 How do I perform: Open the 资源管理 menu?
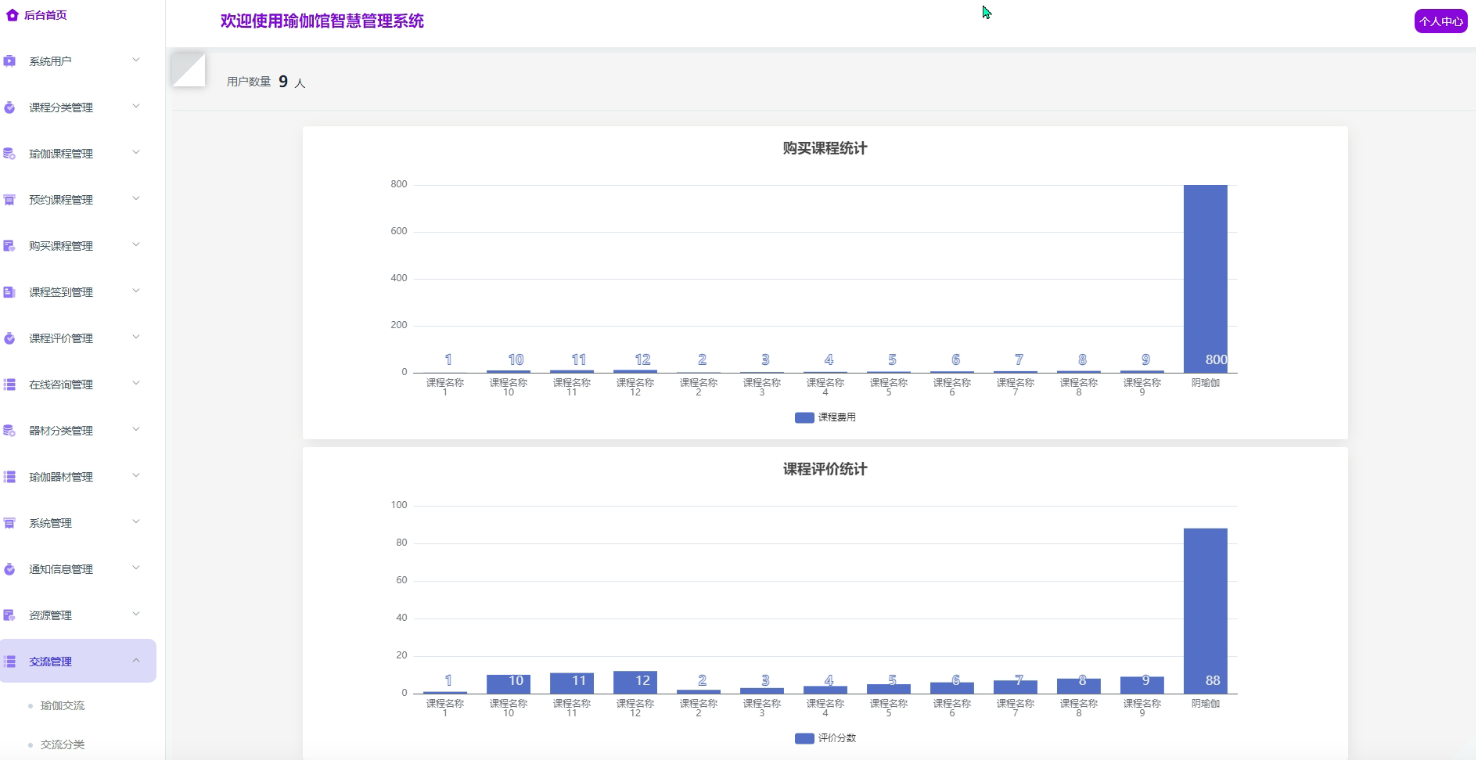(x=78, y=615)
